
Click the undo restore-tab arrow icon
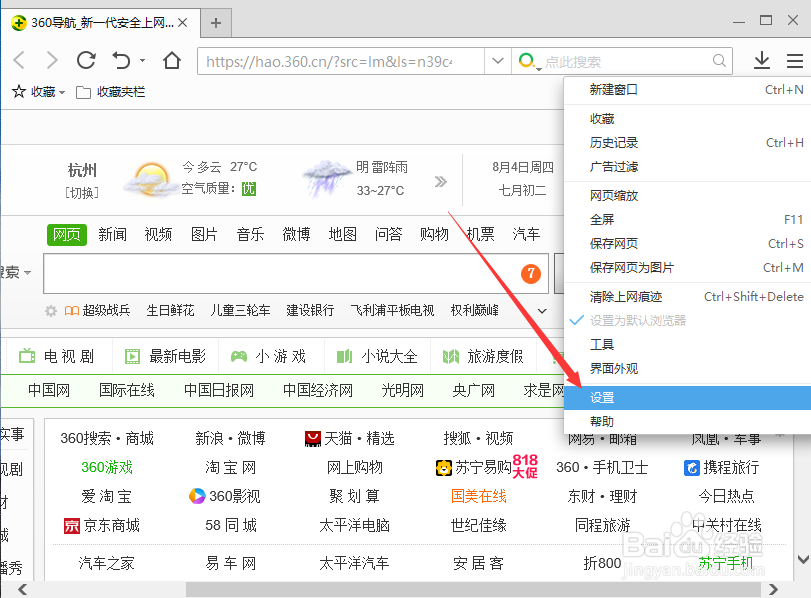pos(122,61)
